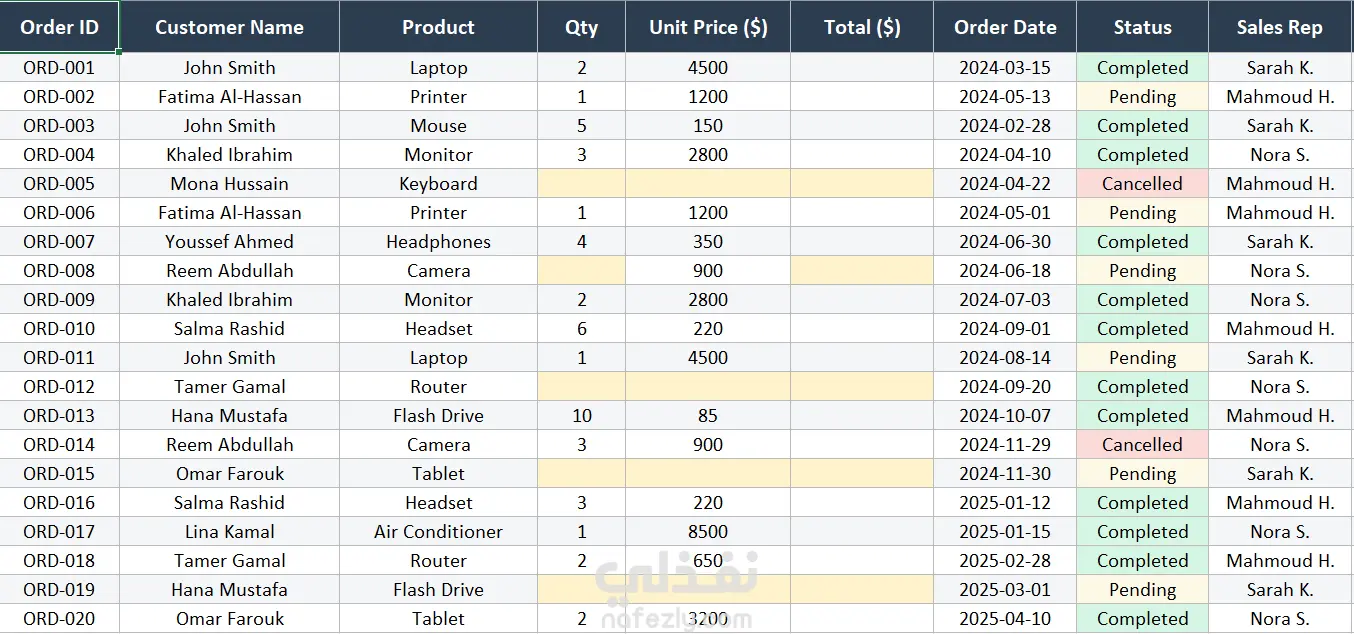Viewport: 1354px width, 634px height.
Task: Select the Unit Price ($) header cell
Action: click(x=708, y=27)
